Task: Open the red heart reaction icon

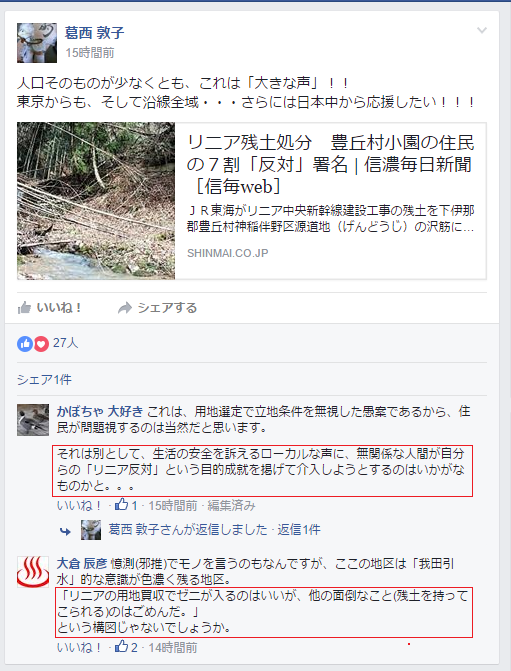Action: click(x=41, y=344)
